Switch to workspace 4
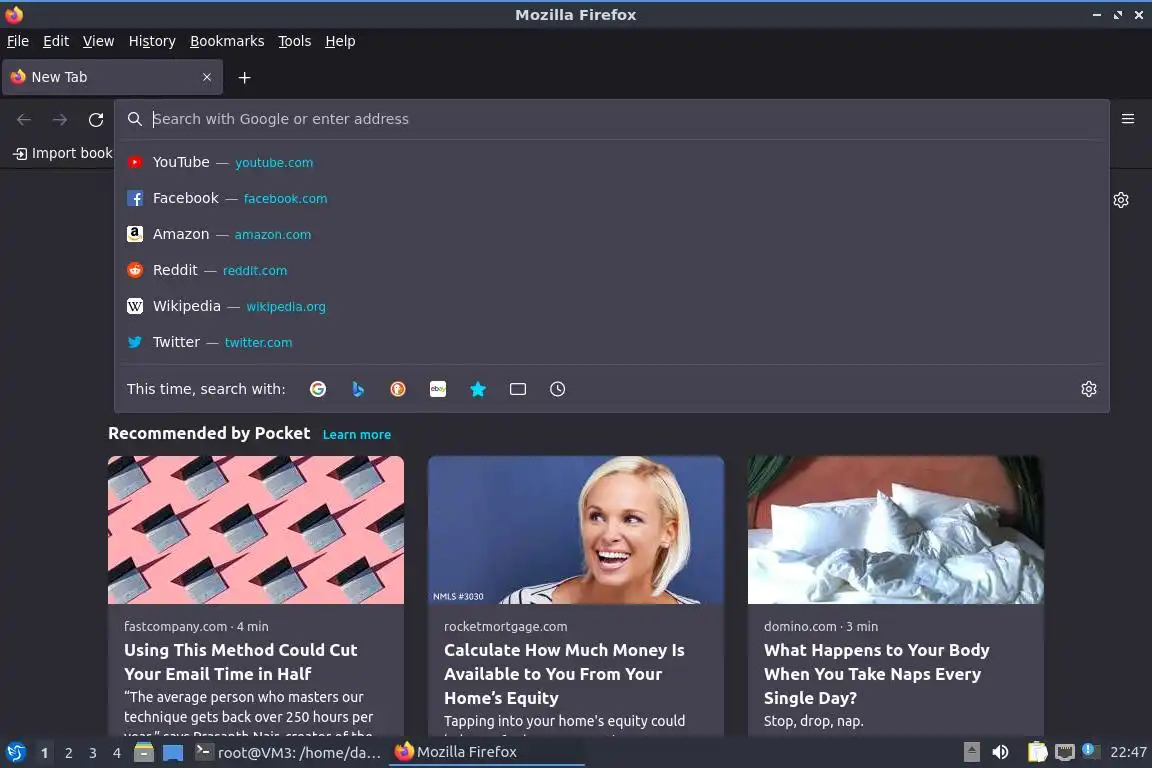This screenshot has width=1152, height=768. tap(117, 753)
